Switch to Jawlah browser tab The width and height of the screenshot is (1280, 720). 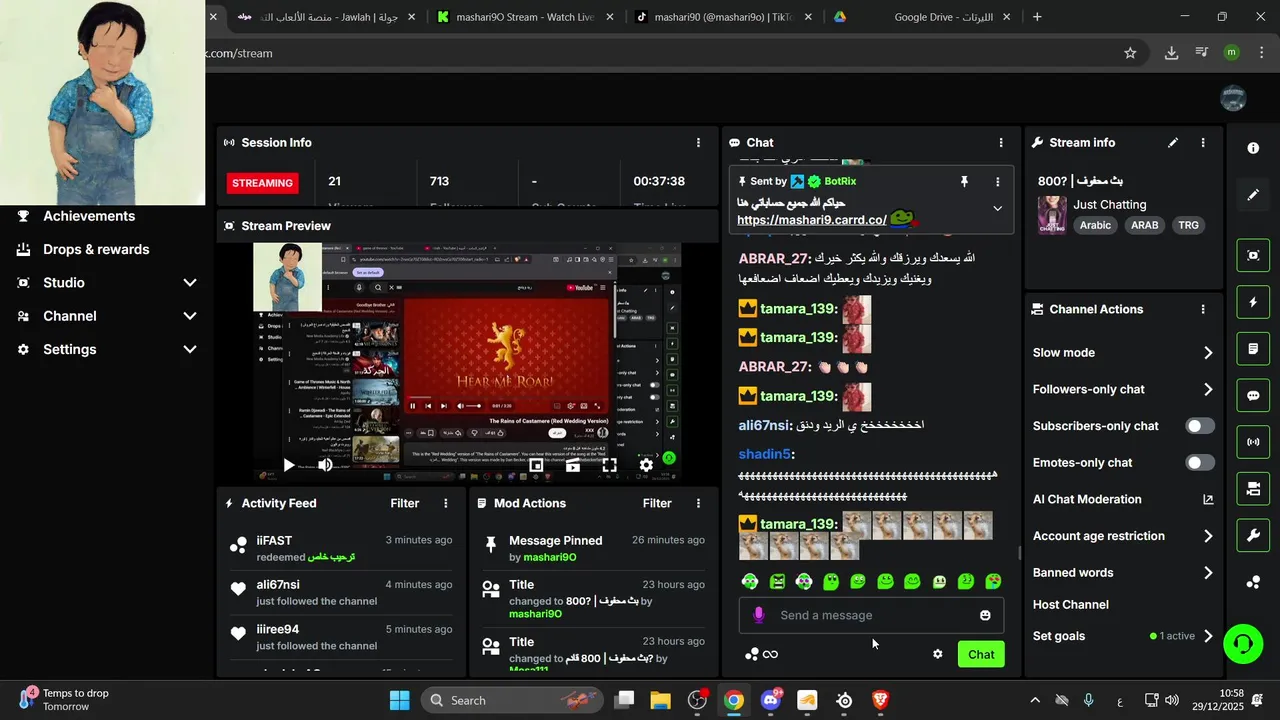point(326,17)
